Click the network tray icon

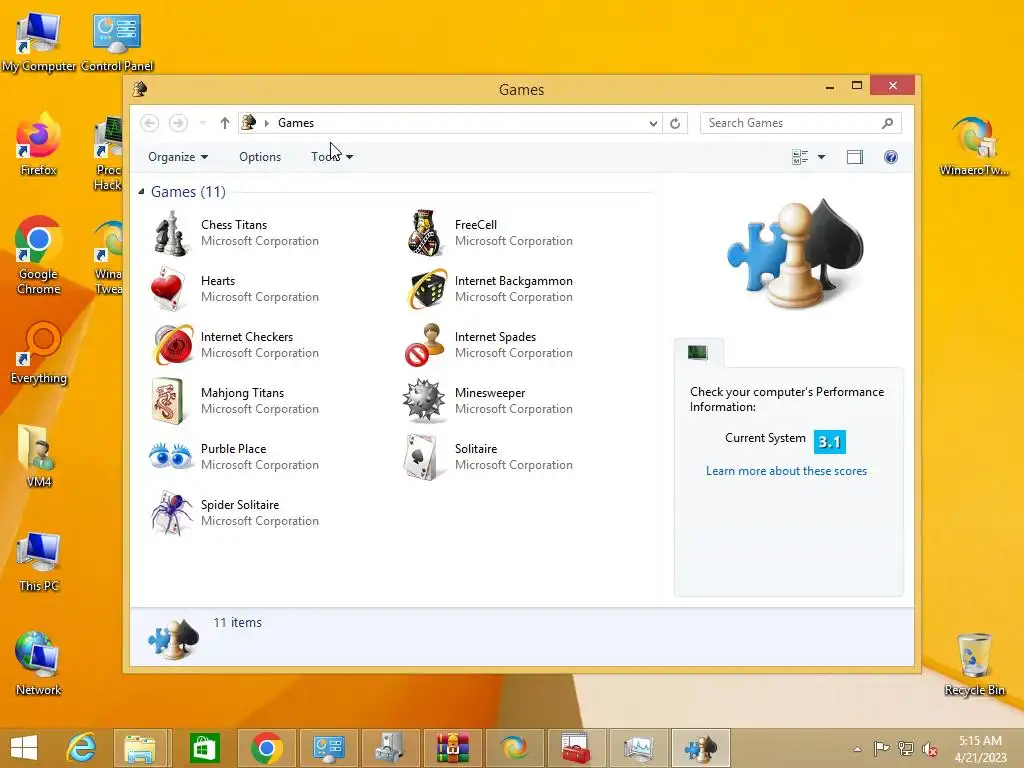[906, 749]
